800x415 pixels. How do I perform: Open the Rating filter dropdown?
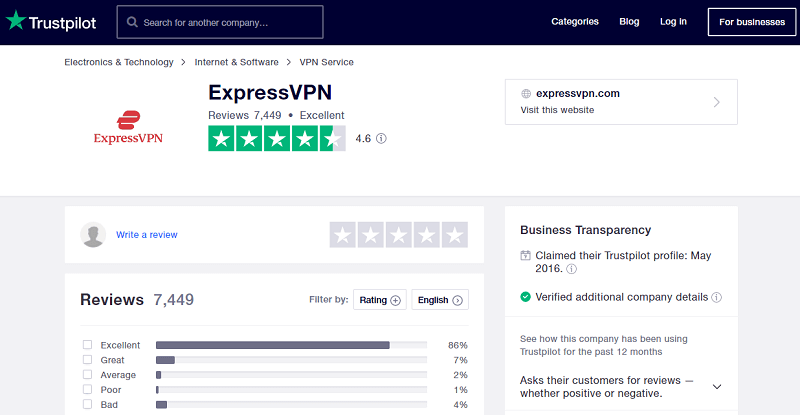tap(380, 300)
